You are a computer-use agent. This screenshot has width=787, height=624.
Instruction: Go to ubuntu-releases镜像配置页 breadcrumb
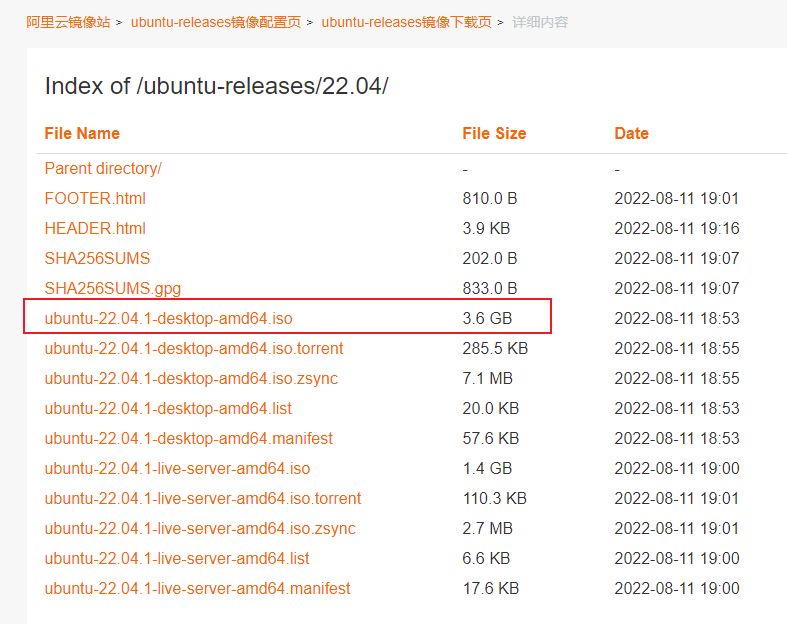(x=216, y=23)
